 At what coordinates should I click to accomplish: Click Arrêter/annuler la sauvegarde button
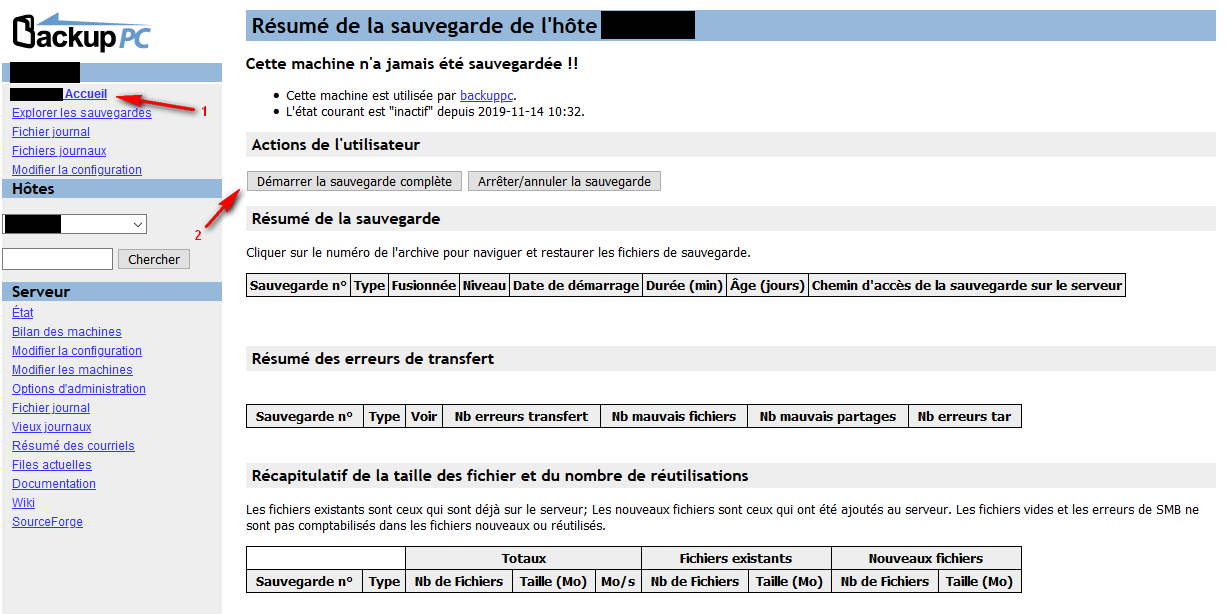(564, 181)
